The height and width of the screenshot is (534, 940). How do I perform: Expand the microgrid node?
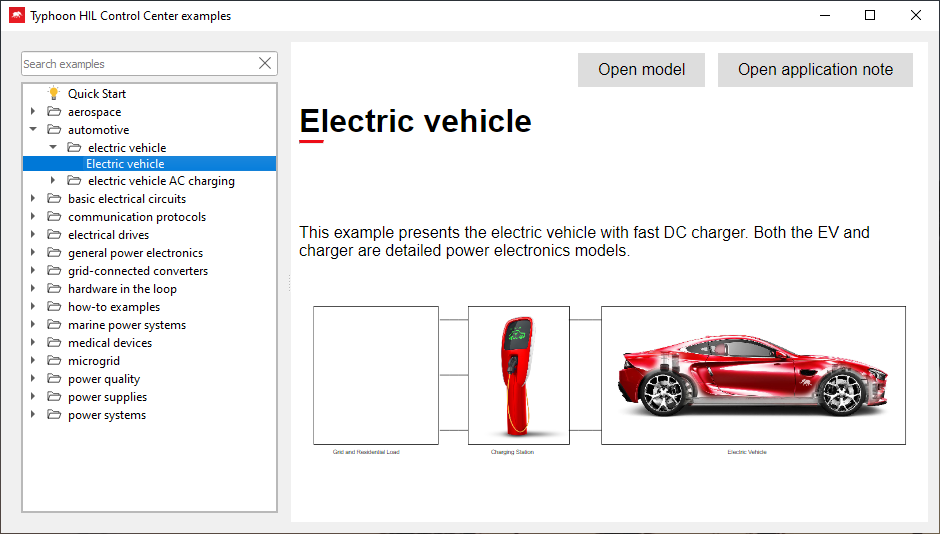point(33,360)
